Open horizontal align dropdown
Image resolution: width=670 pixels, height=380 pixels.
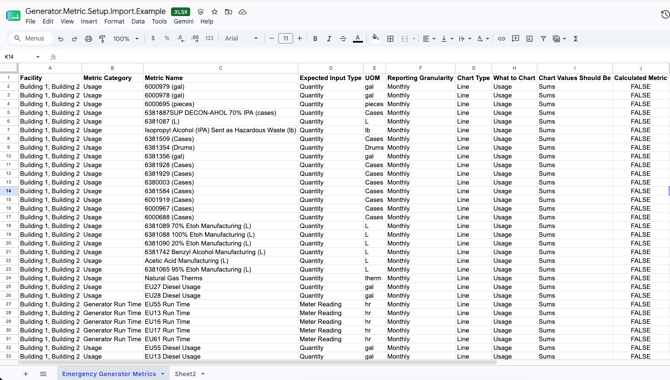click(429, 38)
